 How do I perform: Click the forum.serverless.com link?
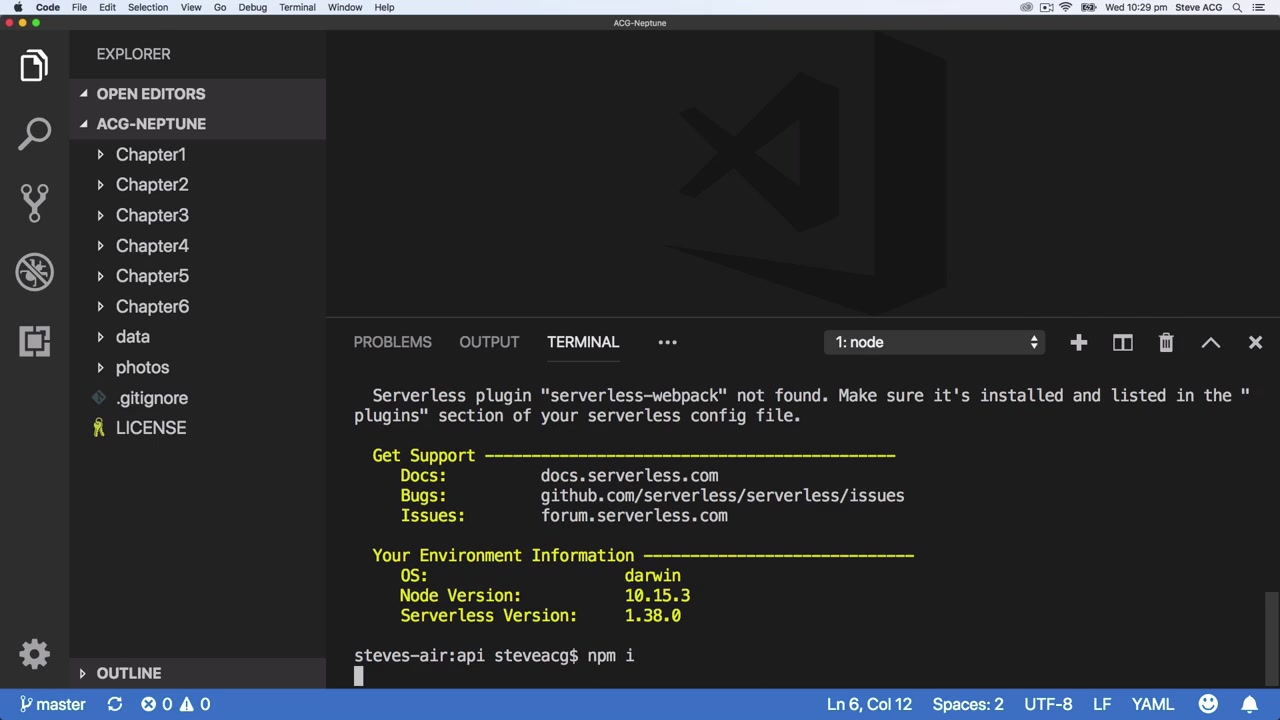pos(634,516)
